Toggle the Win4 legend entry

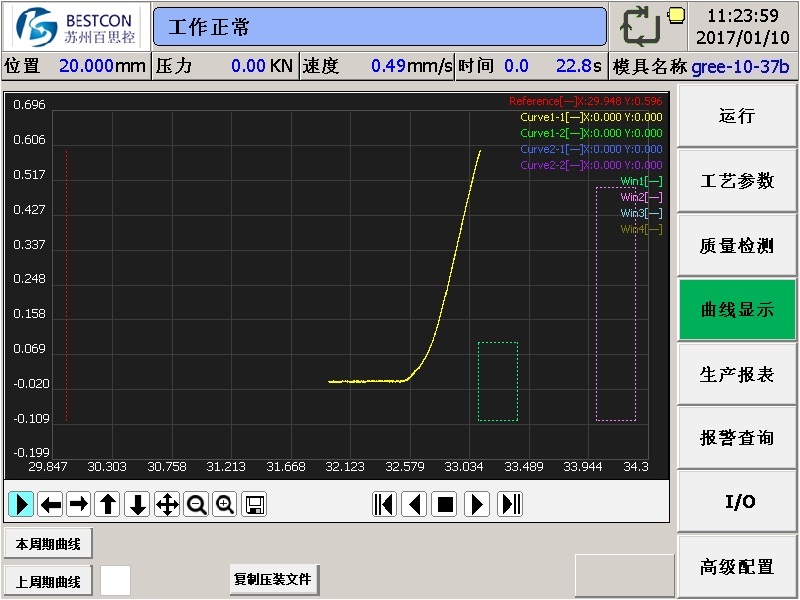[x=641, y=229]
